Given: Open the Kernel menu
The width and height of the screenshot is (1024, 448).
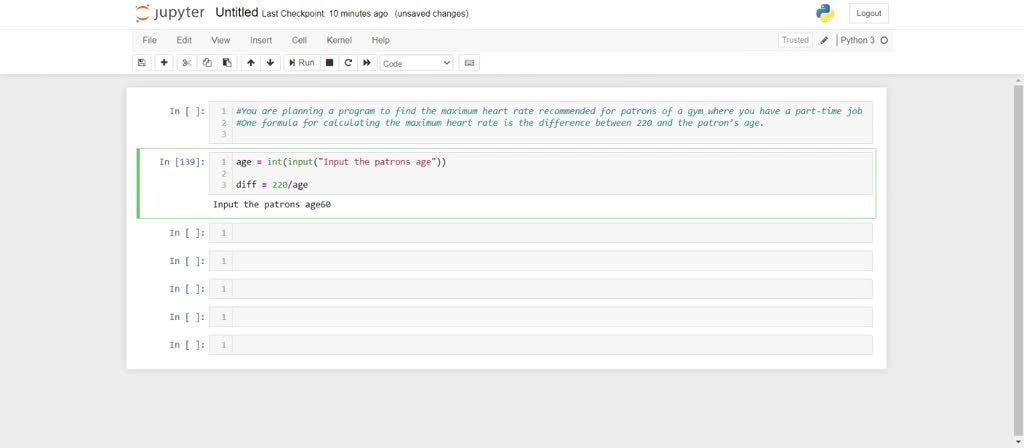Looking at the screenshot, I should 339,40.
